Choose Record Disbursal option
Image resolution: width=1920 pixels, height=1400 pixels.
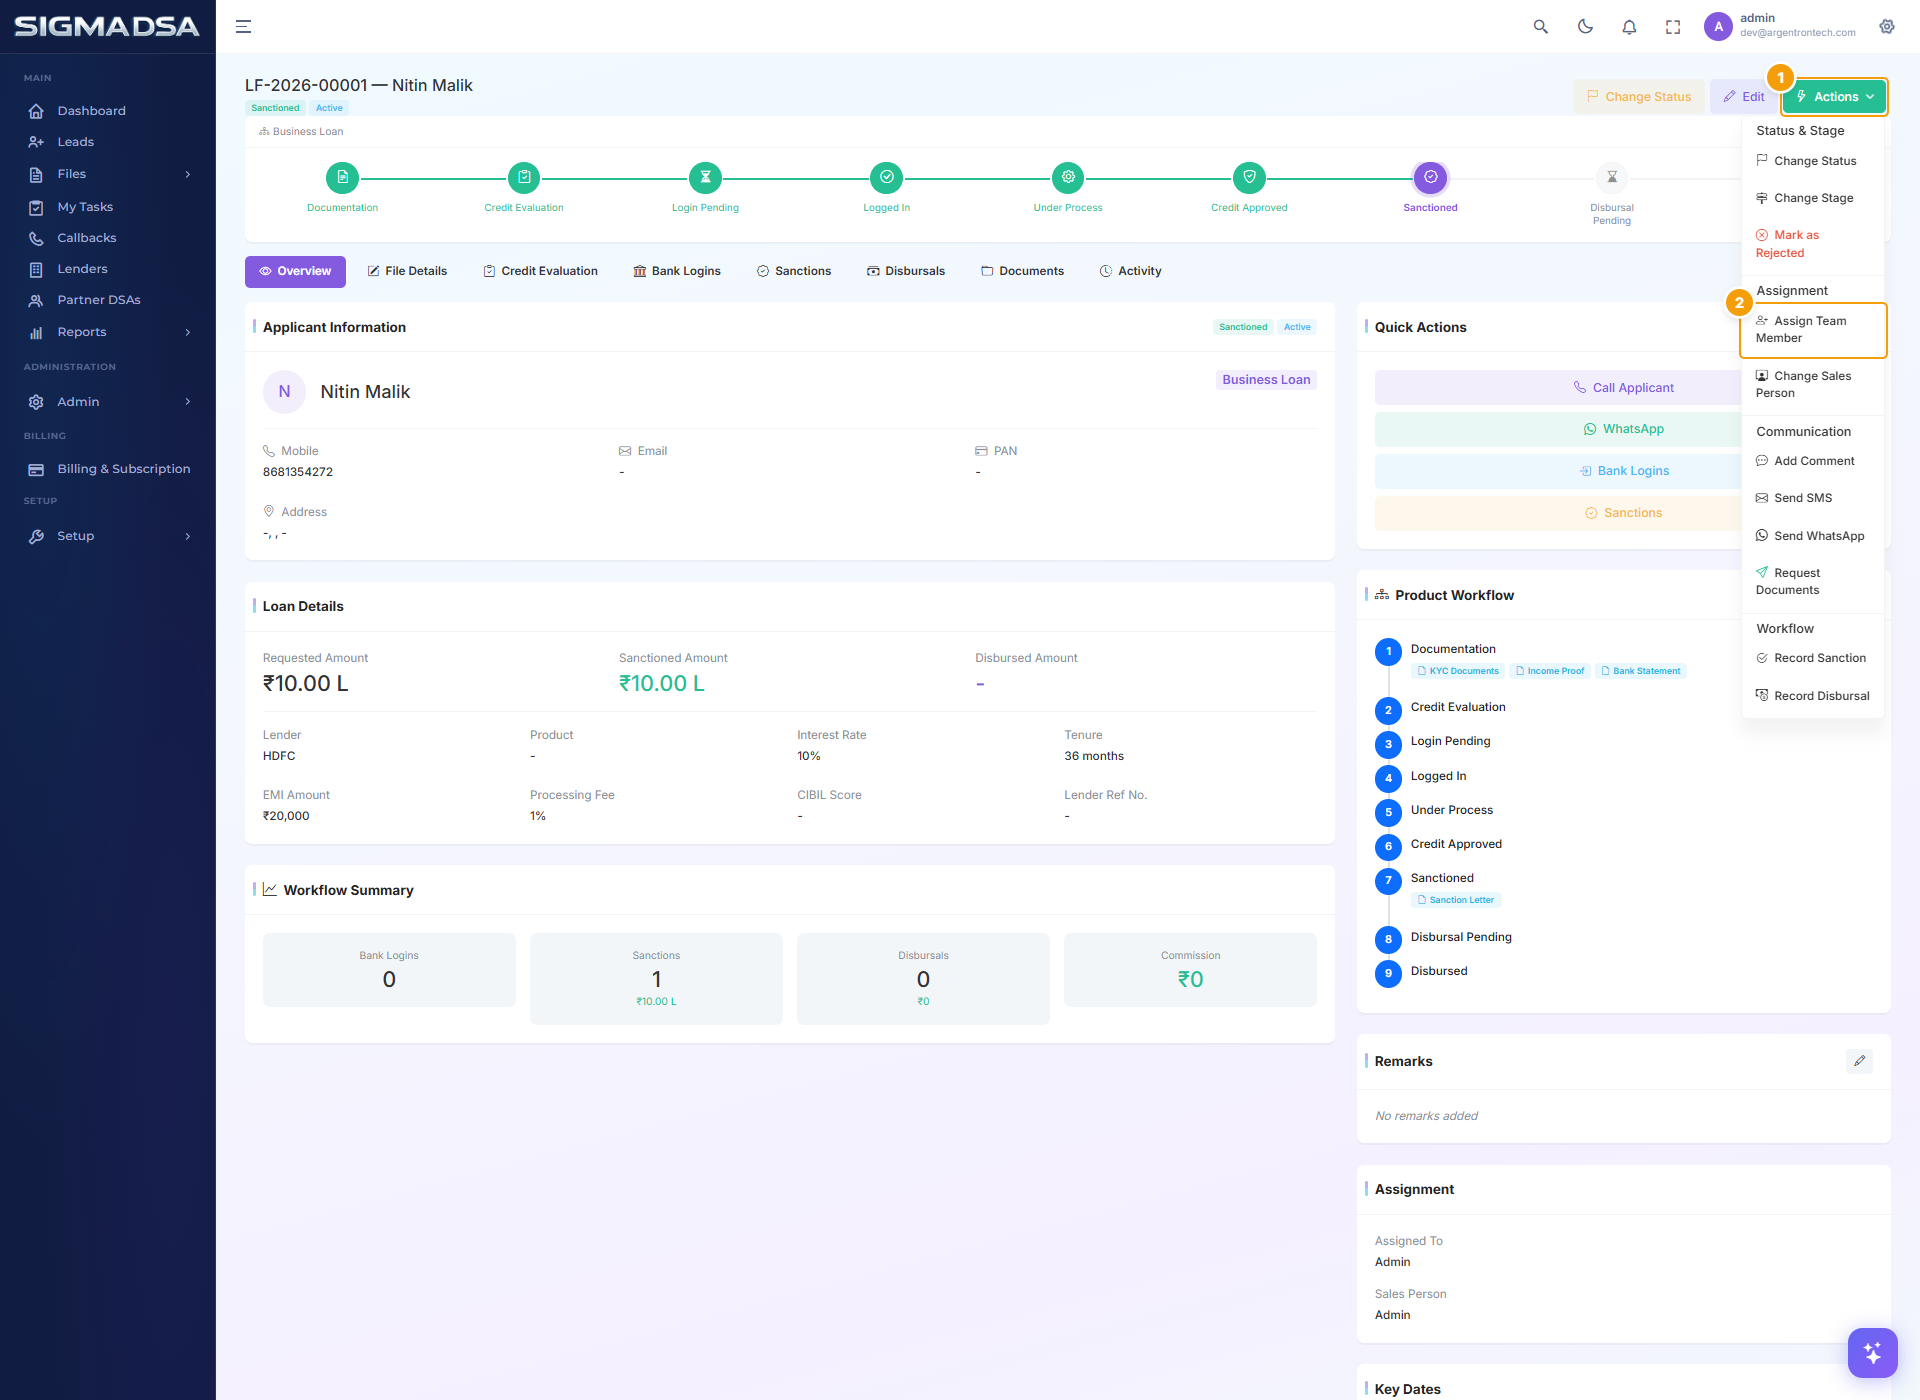point(1813,696)
